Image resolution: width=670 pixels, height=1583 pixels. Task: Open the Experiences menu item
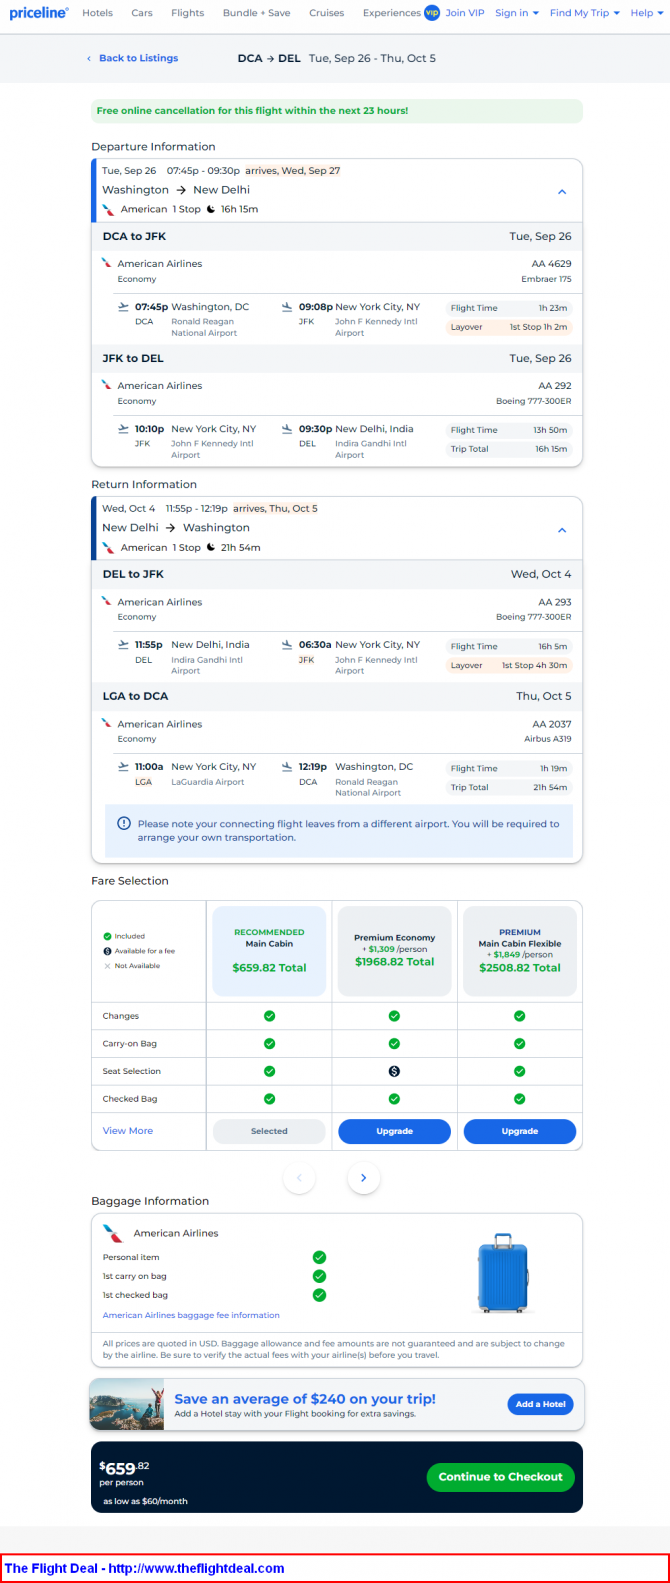click(392, 13)
